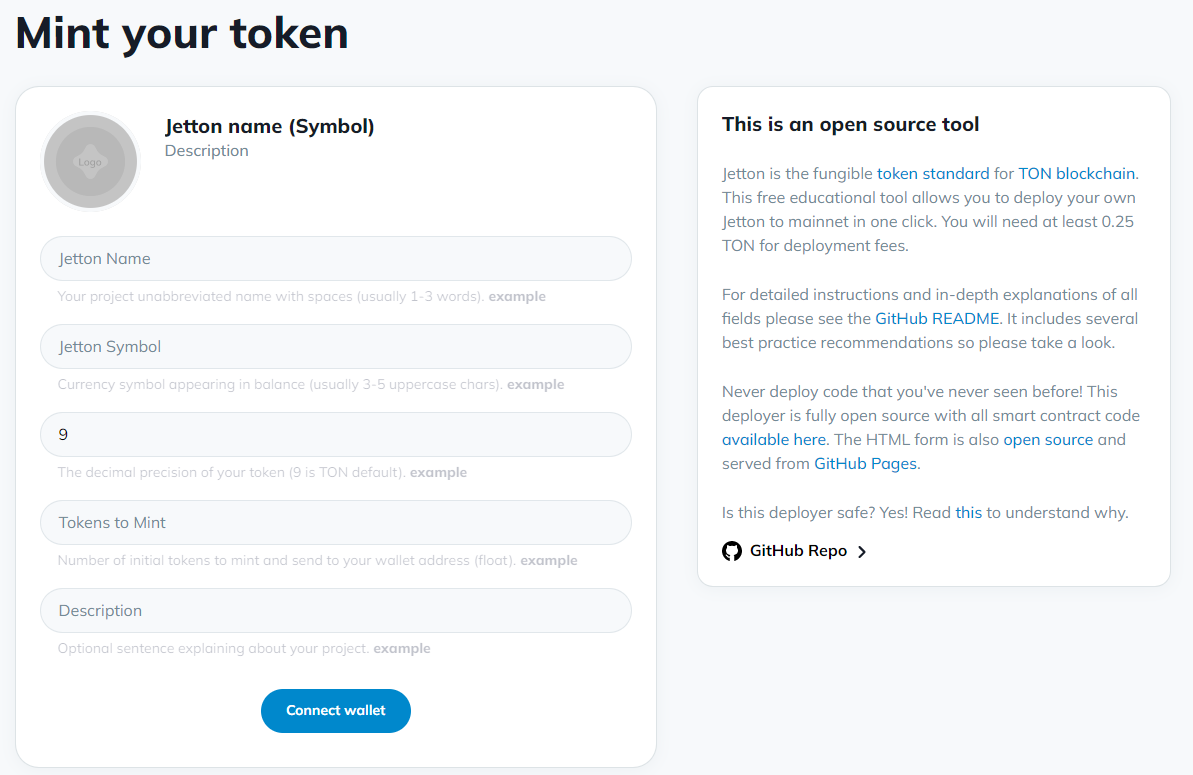The image size is (1193, 775).
Task: Click the available here smart contract link
Action: click(x=773, y=439)
